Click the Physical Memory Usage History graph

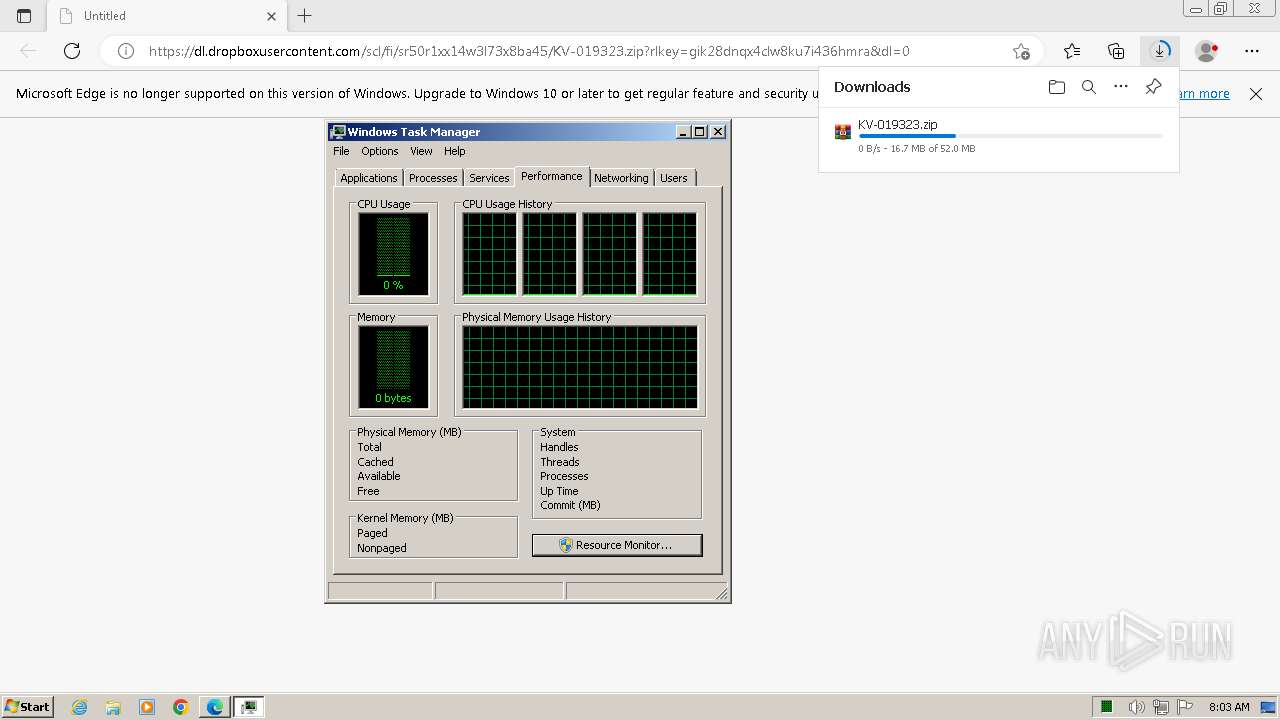580,367
